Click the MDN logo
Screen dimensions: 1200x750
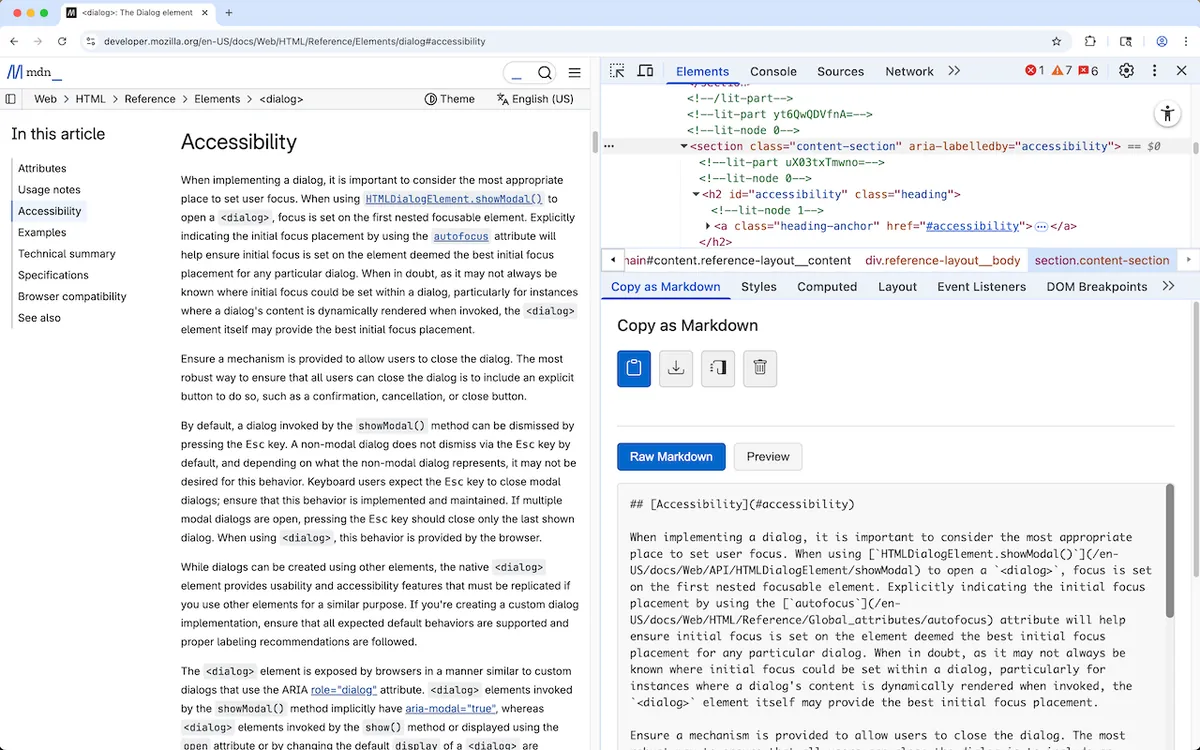pyautogui.click(x=34, y=72)
